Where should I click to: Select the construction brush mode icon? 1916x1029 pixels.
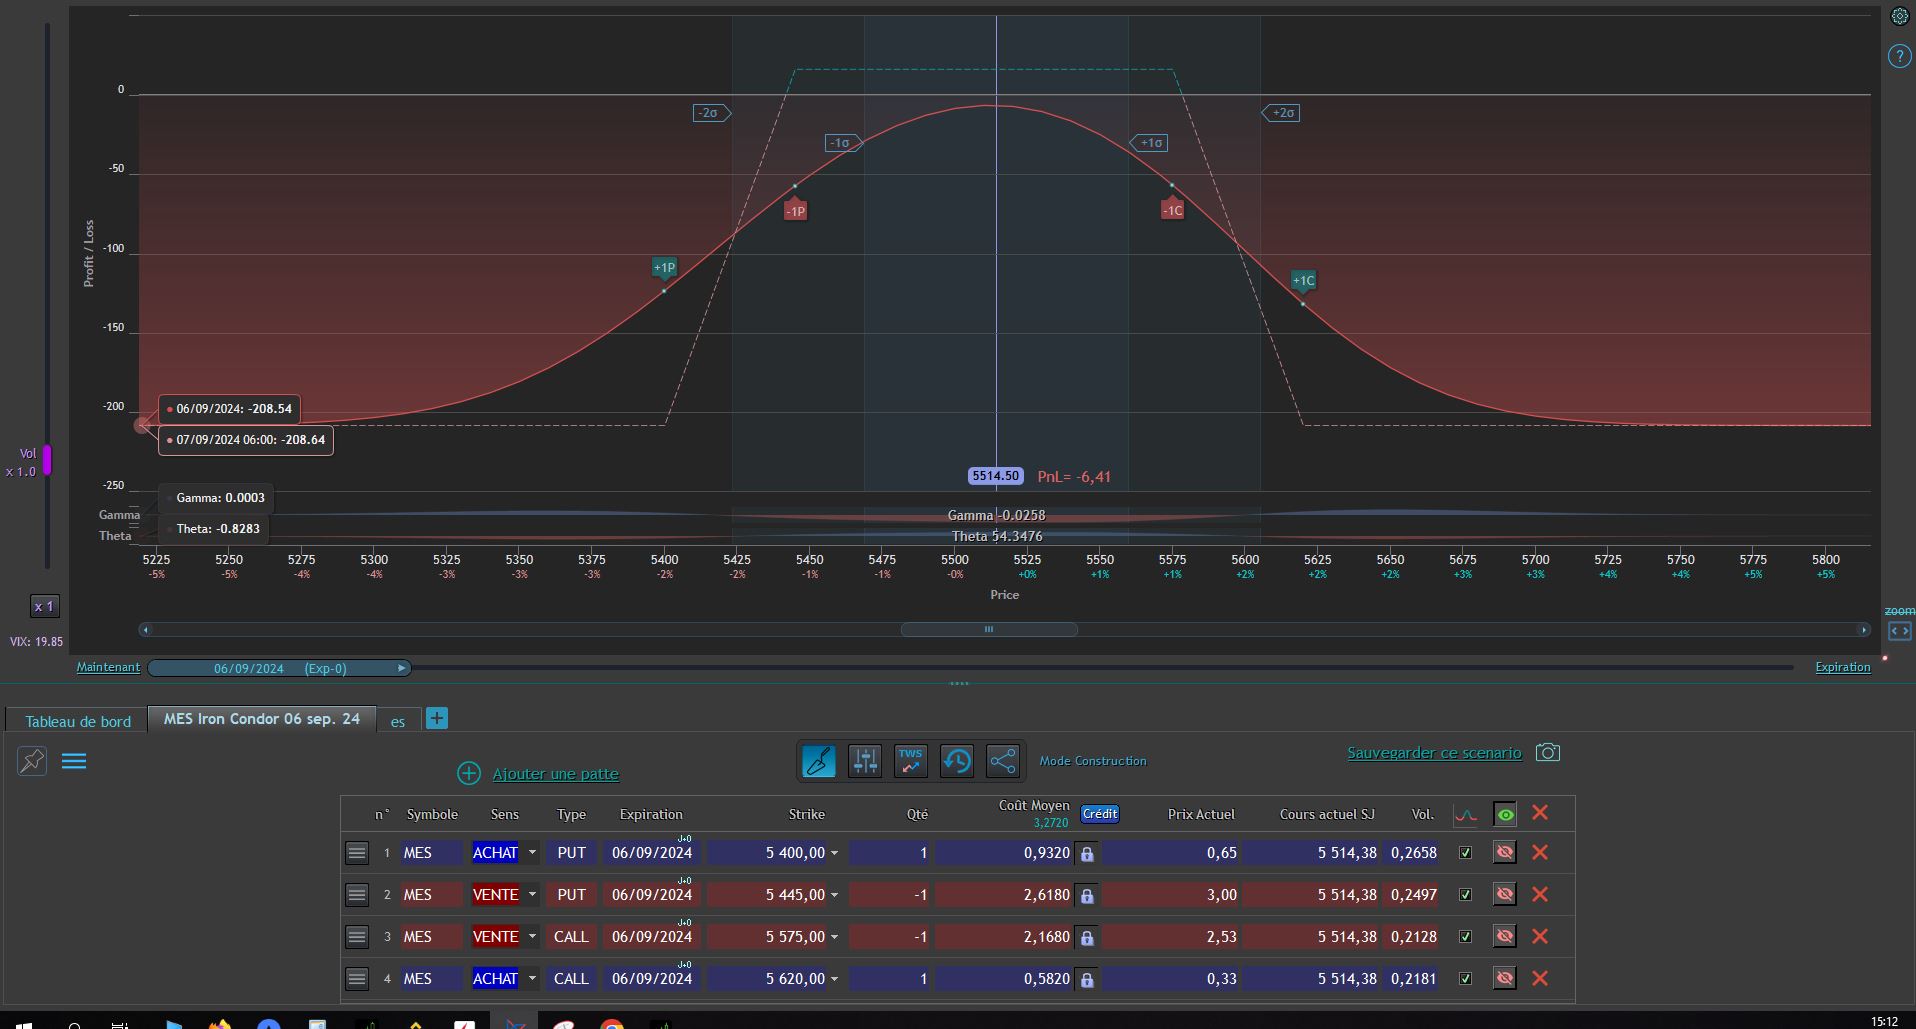coord(819,761)
